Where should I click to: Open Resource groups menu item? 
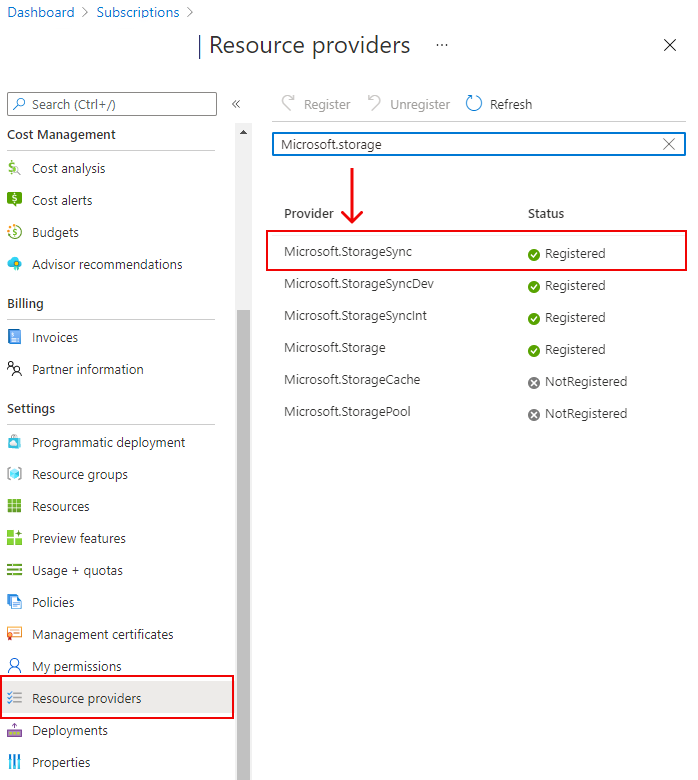tap(80, 475)
